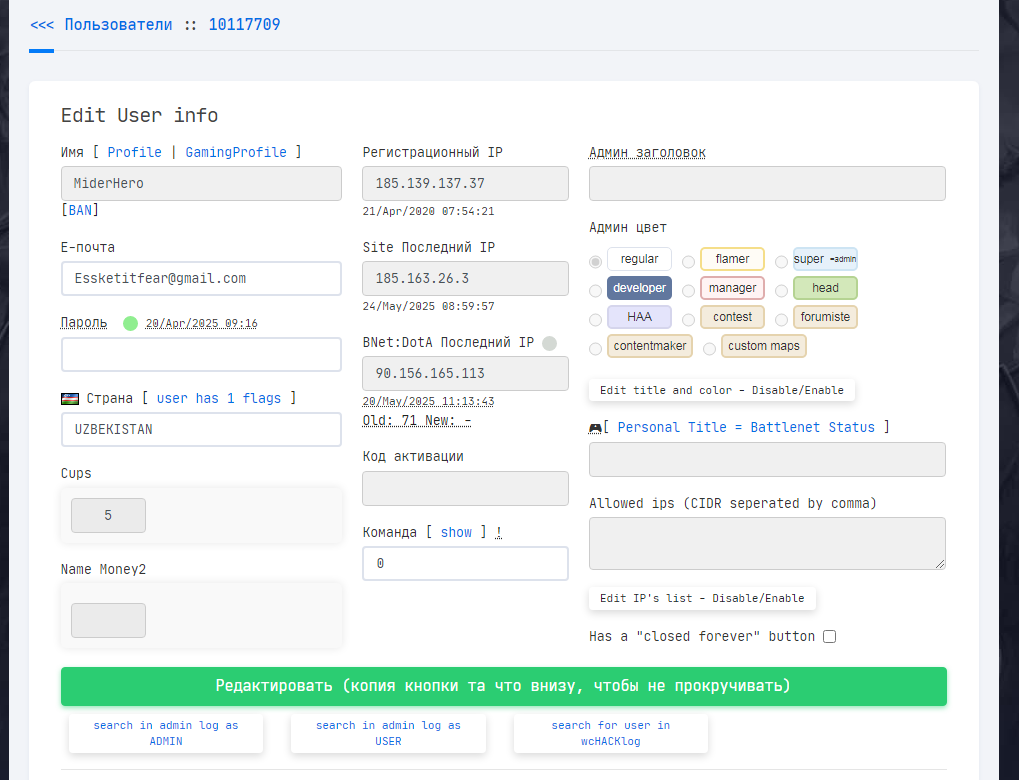Screen dimensions: 1019x780
Task: Click the Страна field with UZBEKISTAN
Action: [201, 430]
